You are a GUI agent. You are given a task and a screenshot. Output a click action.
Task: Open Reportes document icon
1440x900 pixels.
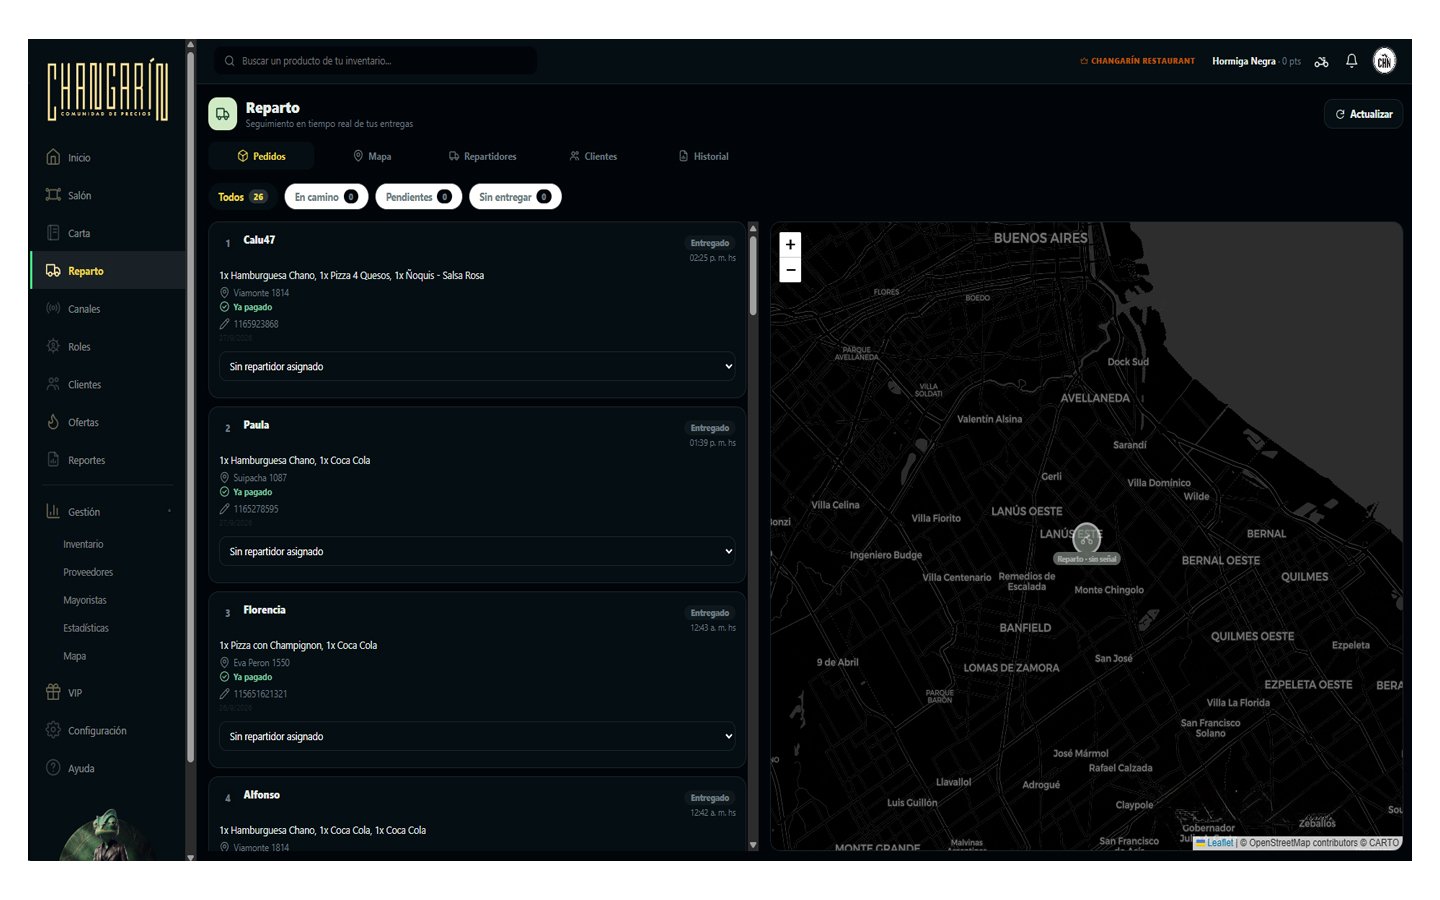pyautogui.click(x=53, y=460)
